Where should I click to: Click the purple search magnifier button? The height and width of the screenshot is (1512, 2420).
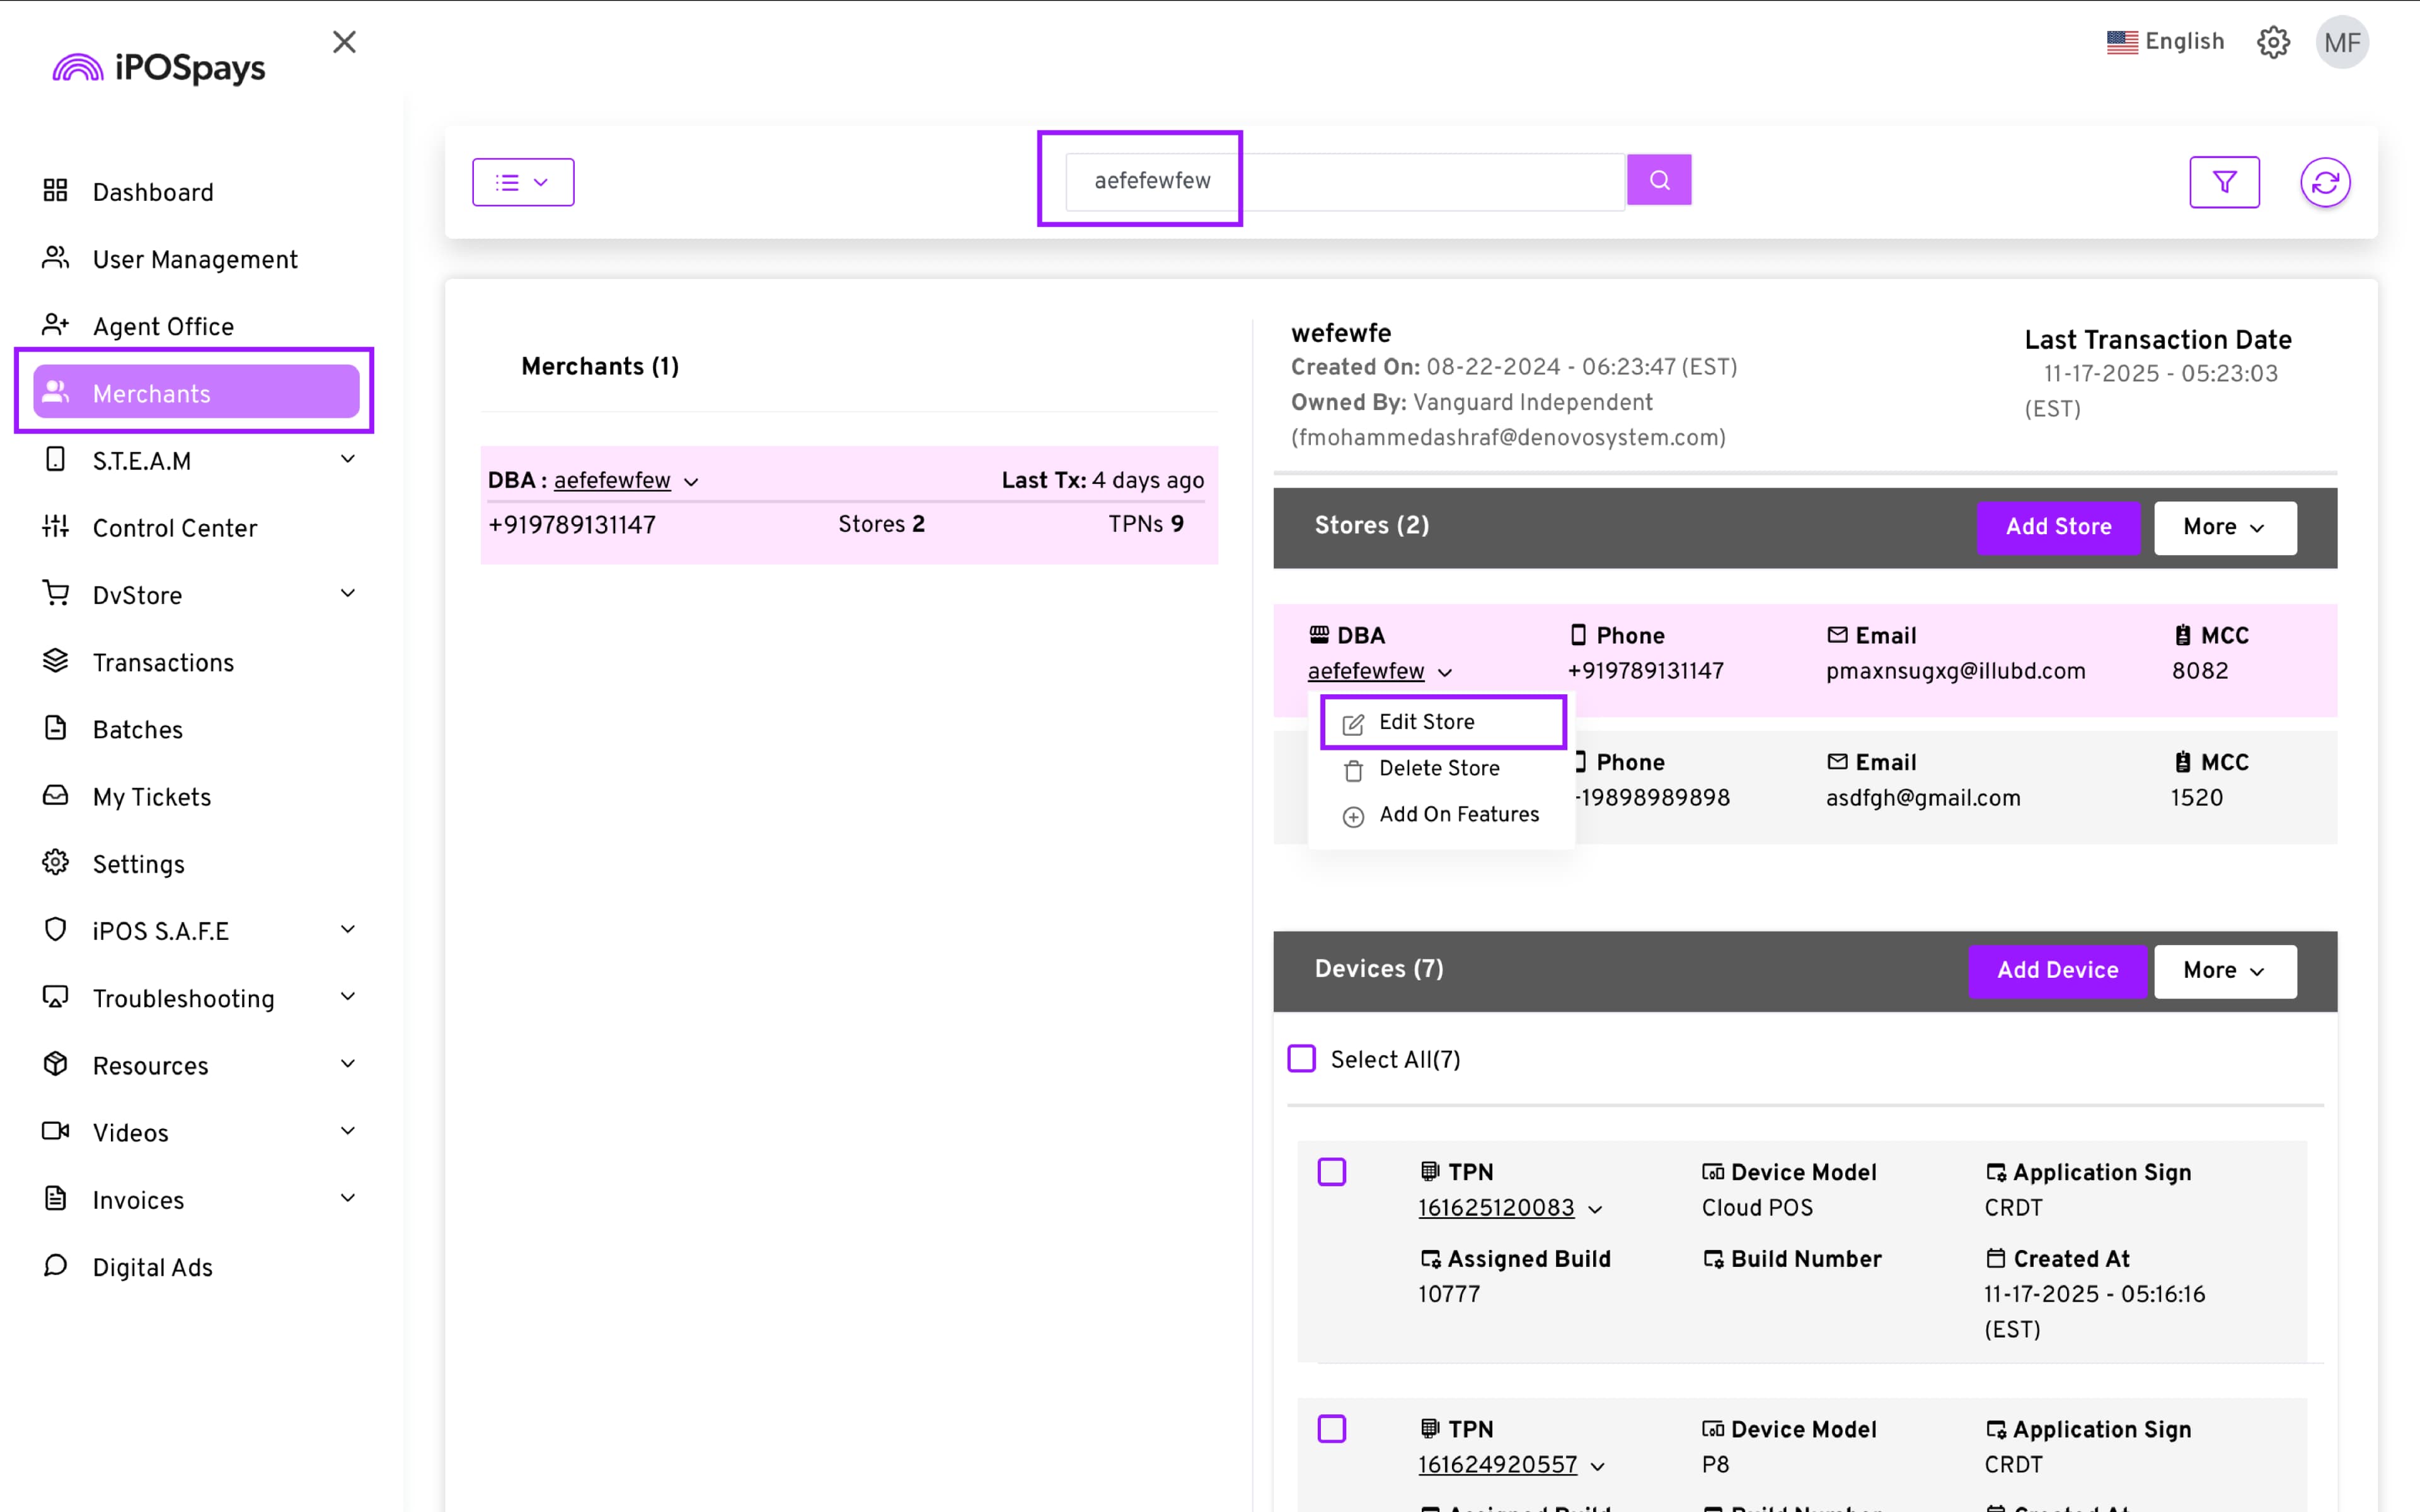tap(1658, 180)
